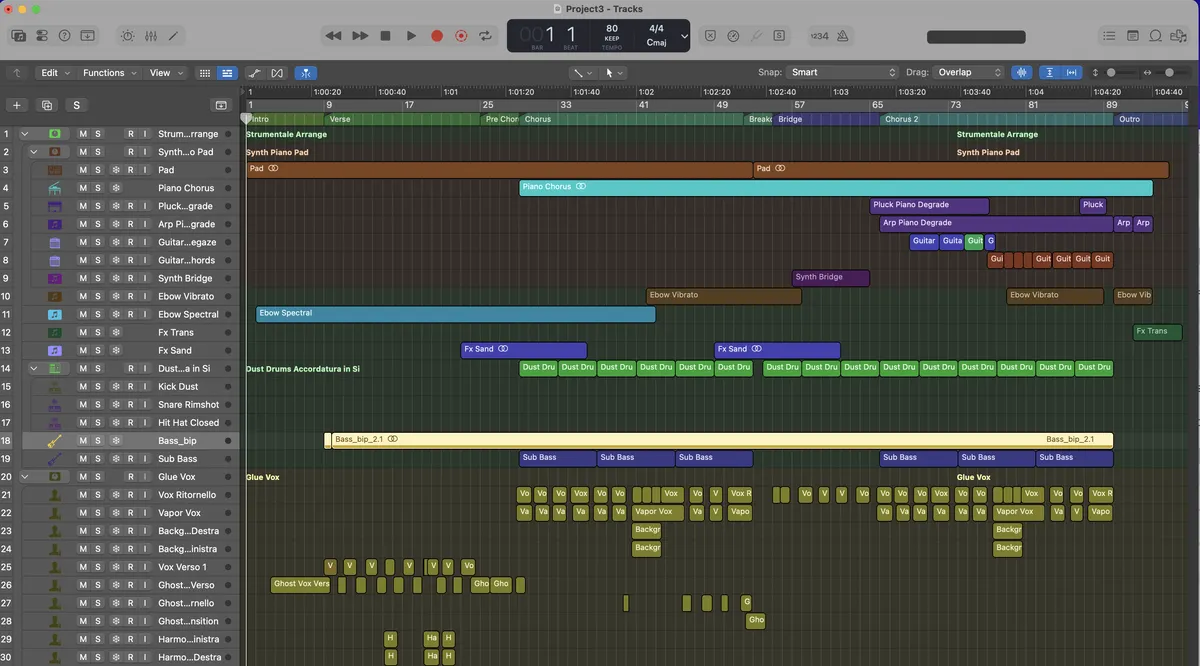Click the add track plus button
Image resolution: width=1200 pixels, height=666 pixels.
coord(16,105)
